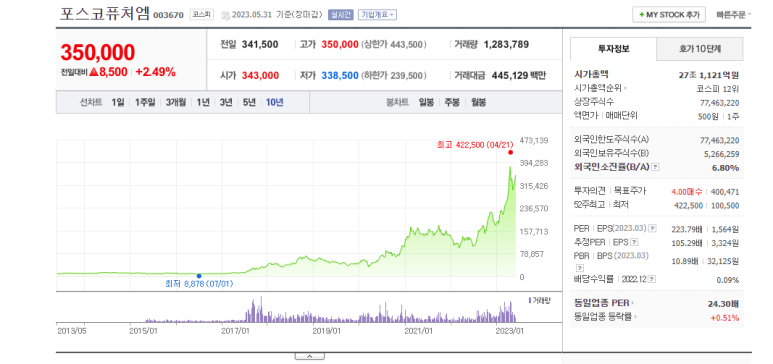Click help icon beside 배당수익률 2022.12
The height and width of the screenshot is (364, 773).
(x=652, y=279)
